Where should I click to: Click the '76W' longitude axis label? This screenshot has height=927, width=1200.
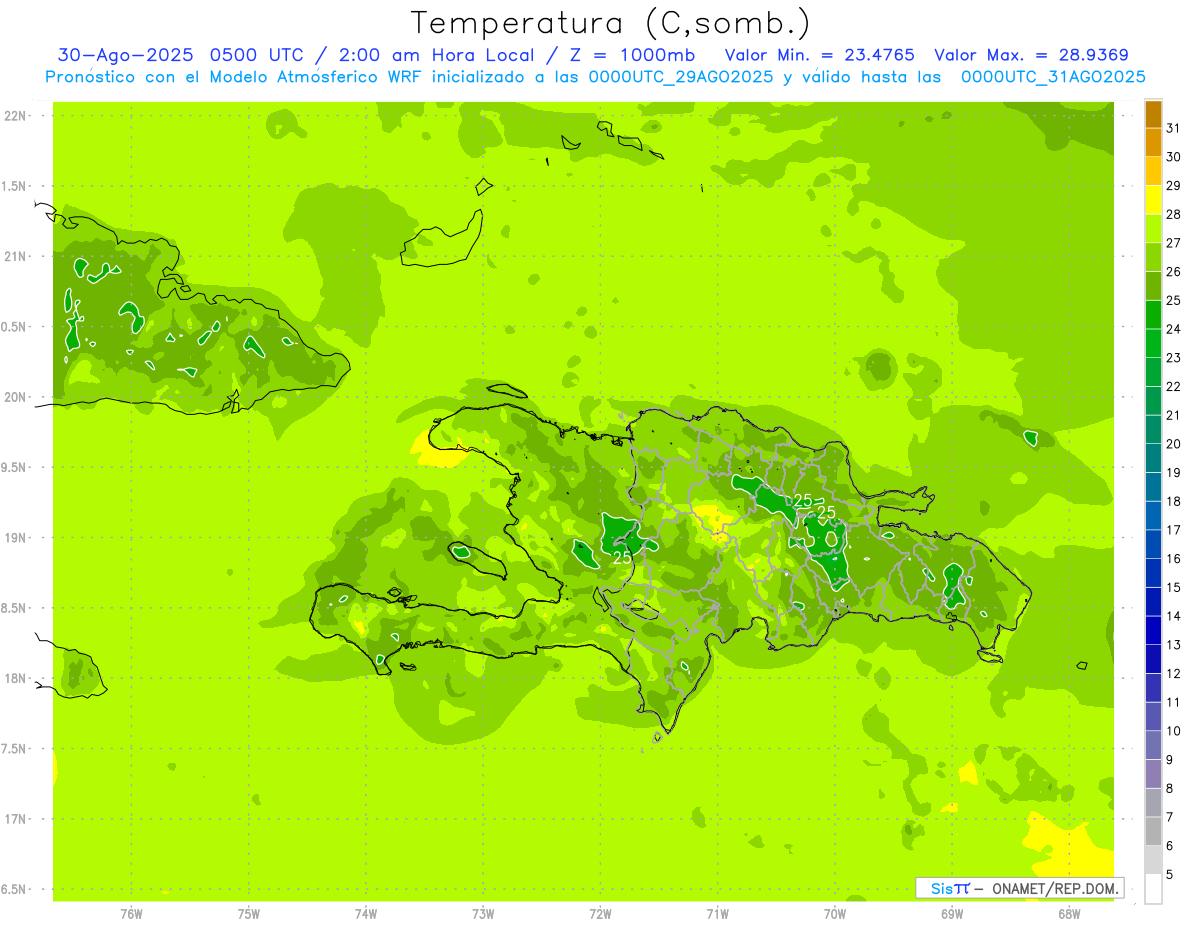click(131, 914)
